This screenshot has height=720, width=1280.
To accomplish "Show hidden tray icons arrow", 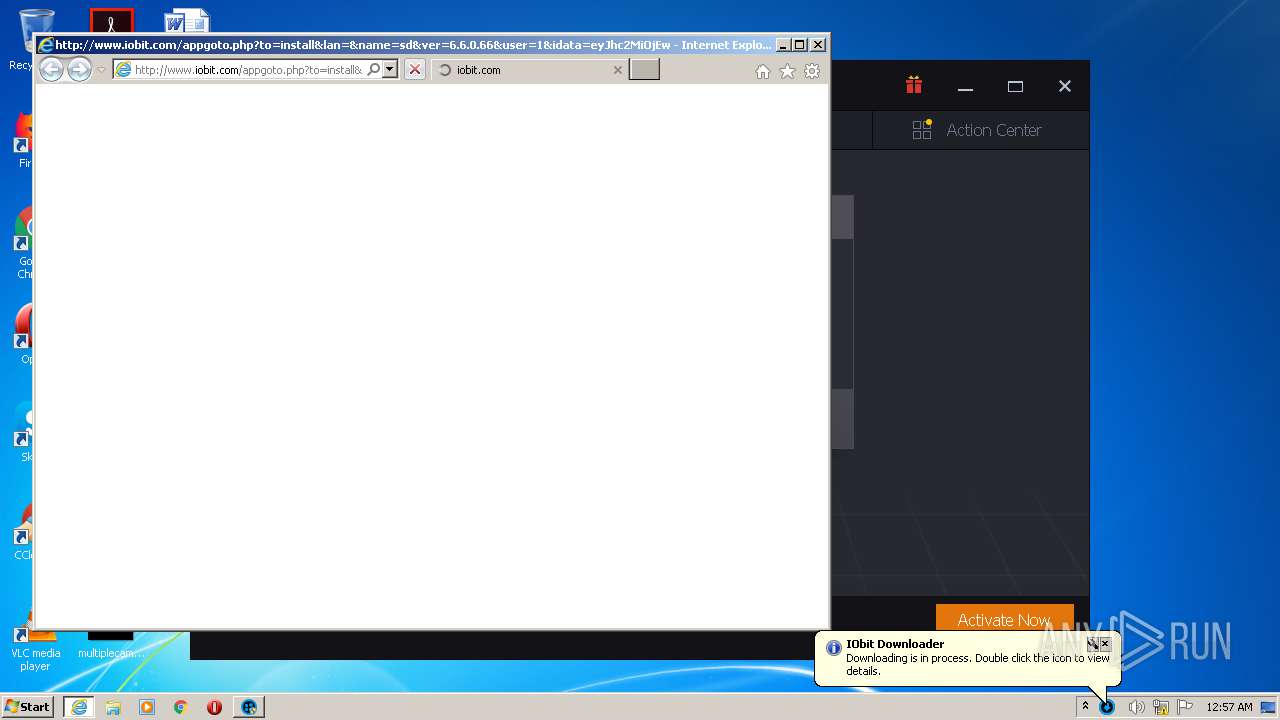I will point(1085,706).
